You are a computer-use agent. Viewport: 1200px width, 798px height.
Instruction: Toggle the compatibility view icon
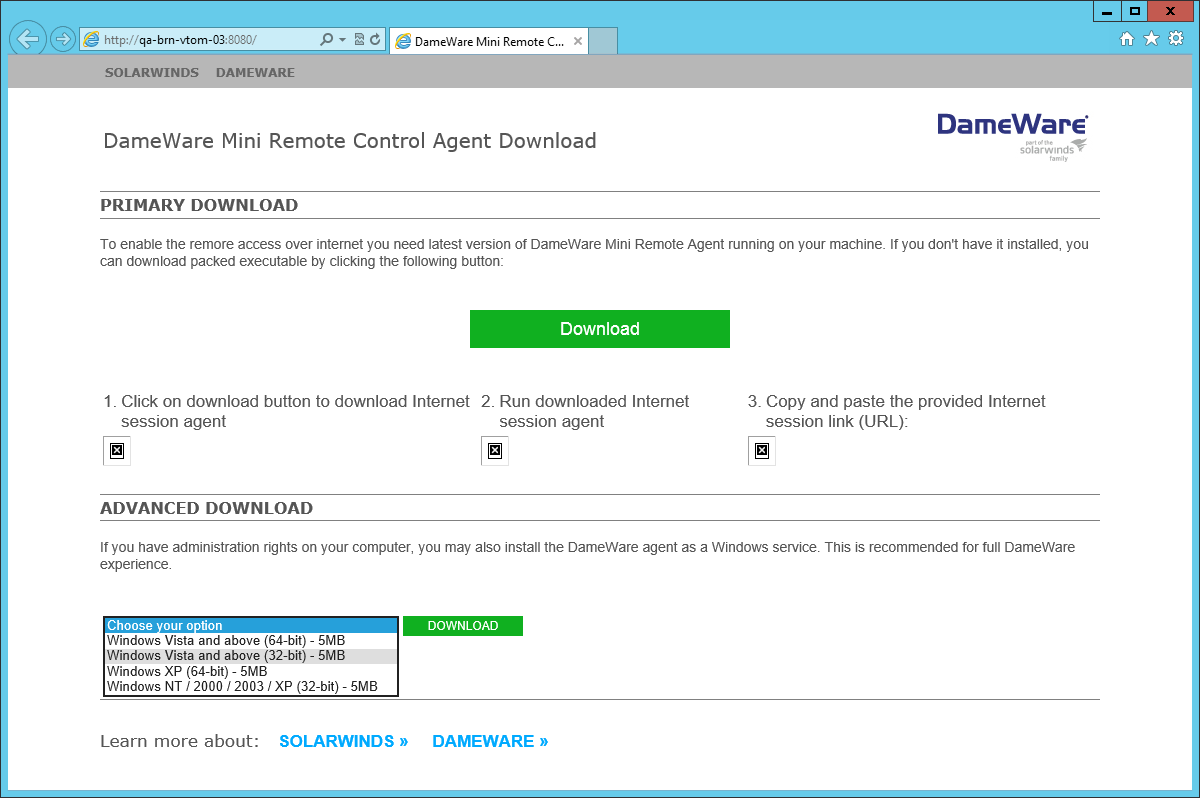pyautogui.click(x=359, y=40)
